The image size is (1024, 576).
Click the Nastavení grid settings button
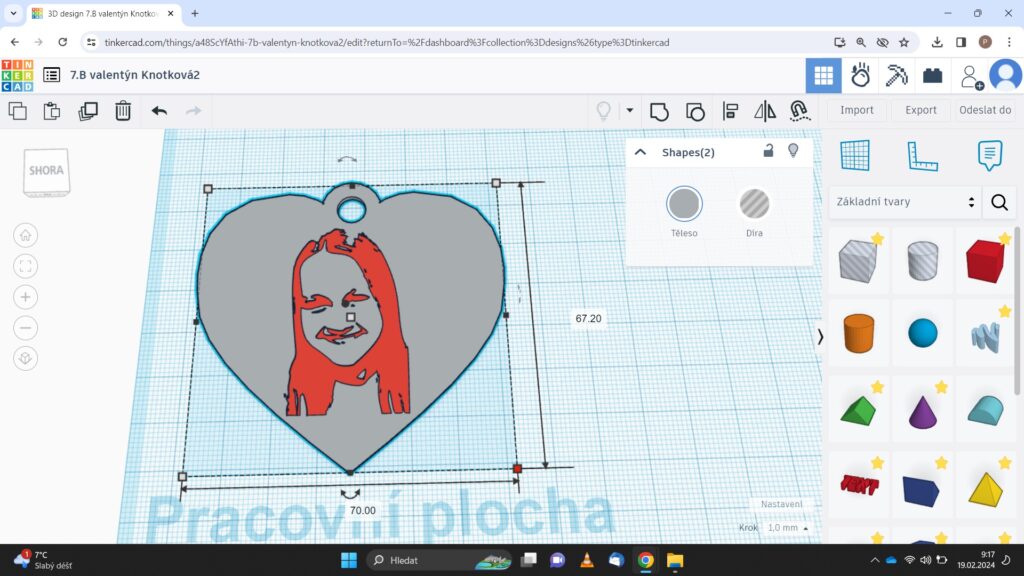click(x=780, y=505)
